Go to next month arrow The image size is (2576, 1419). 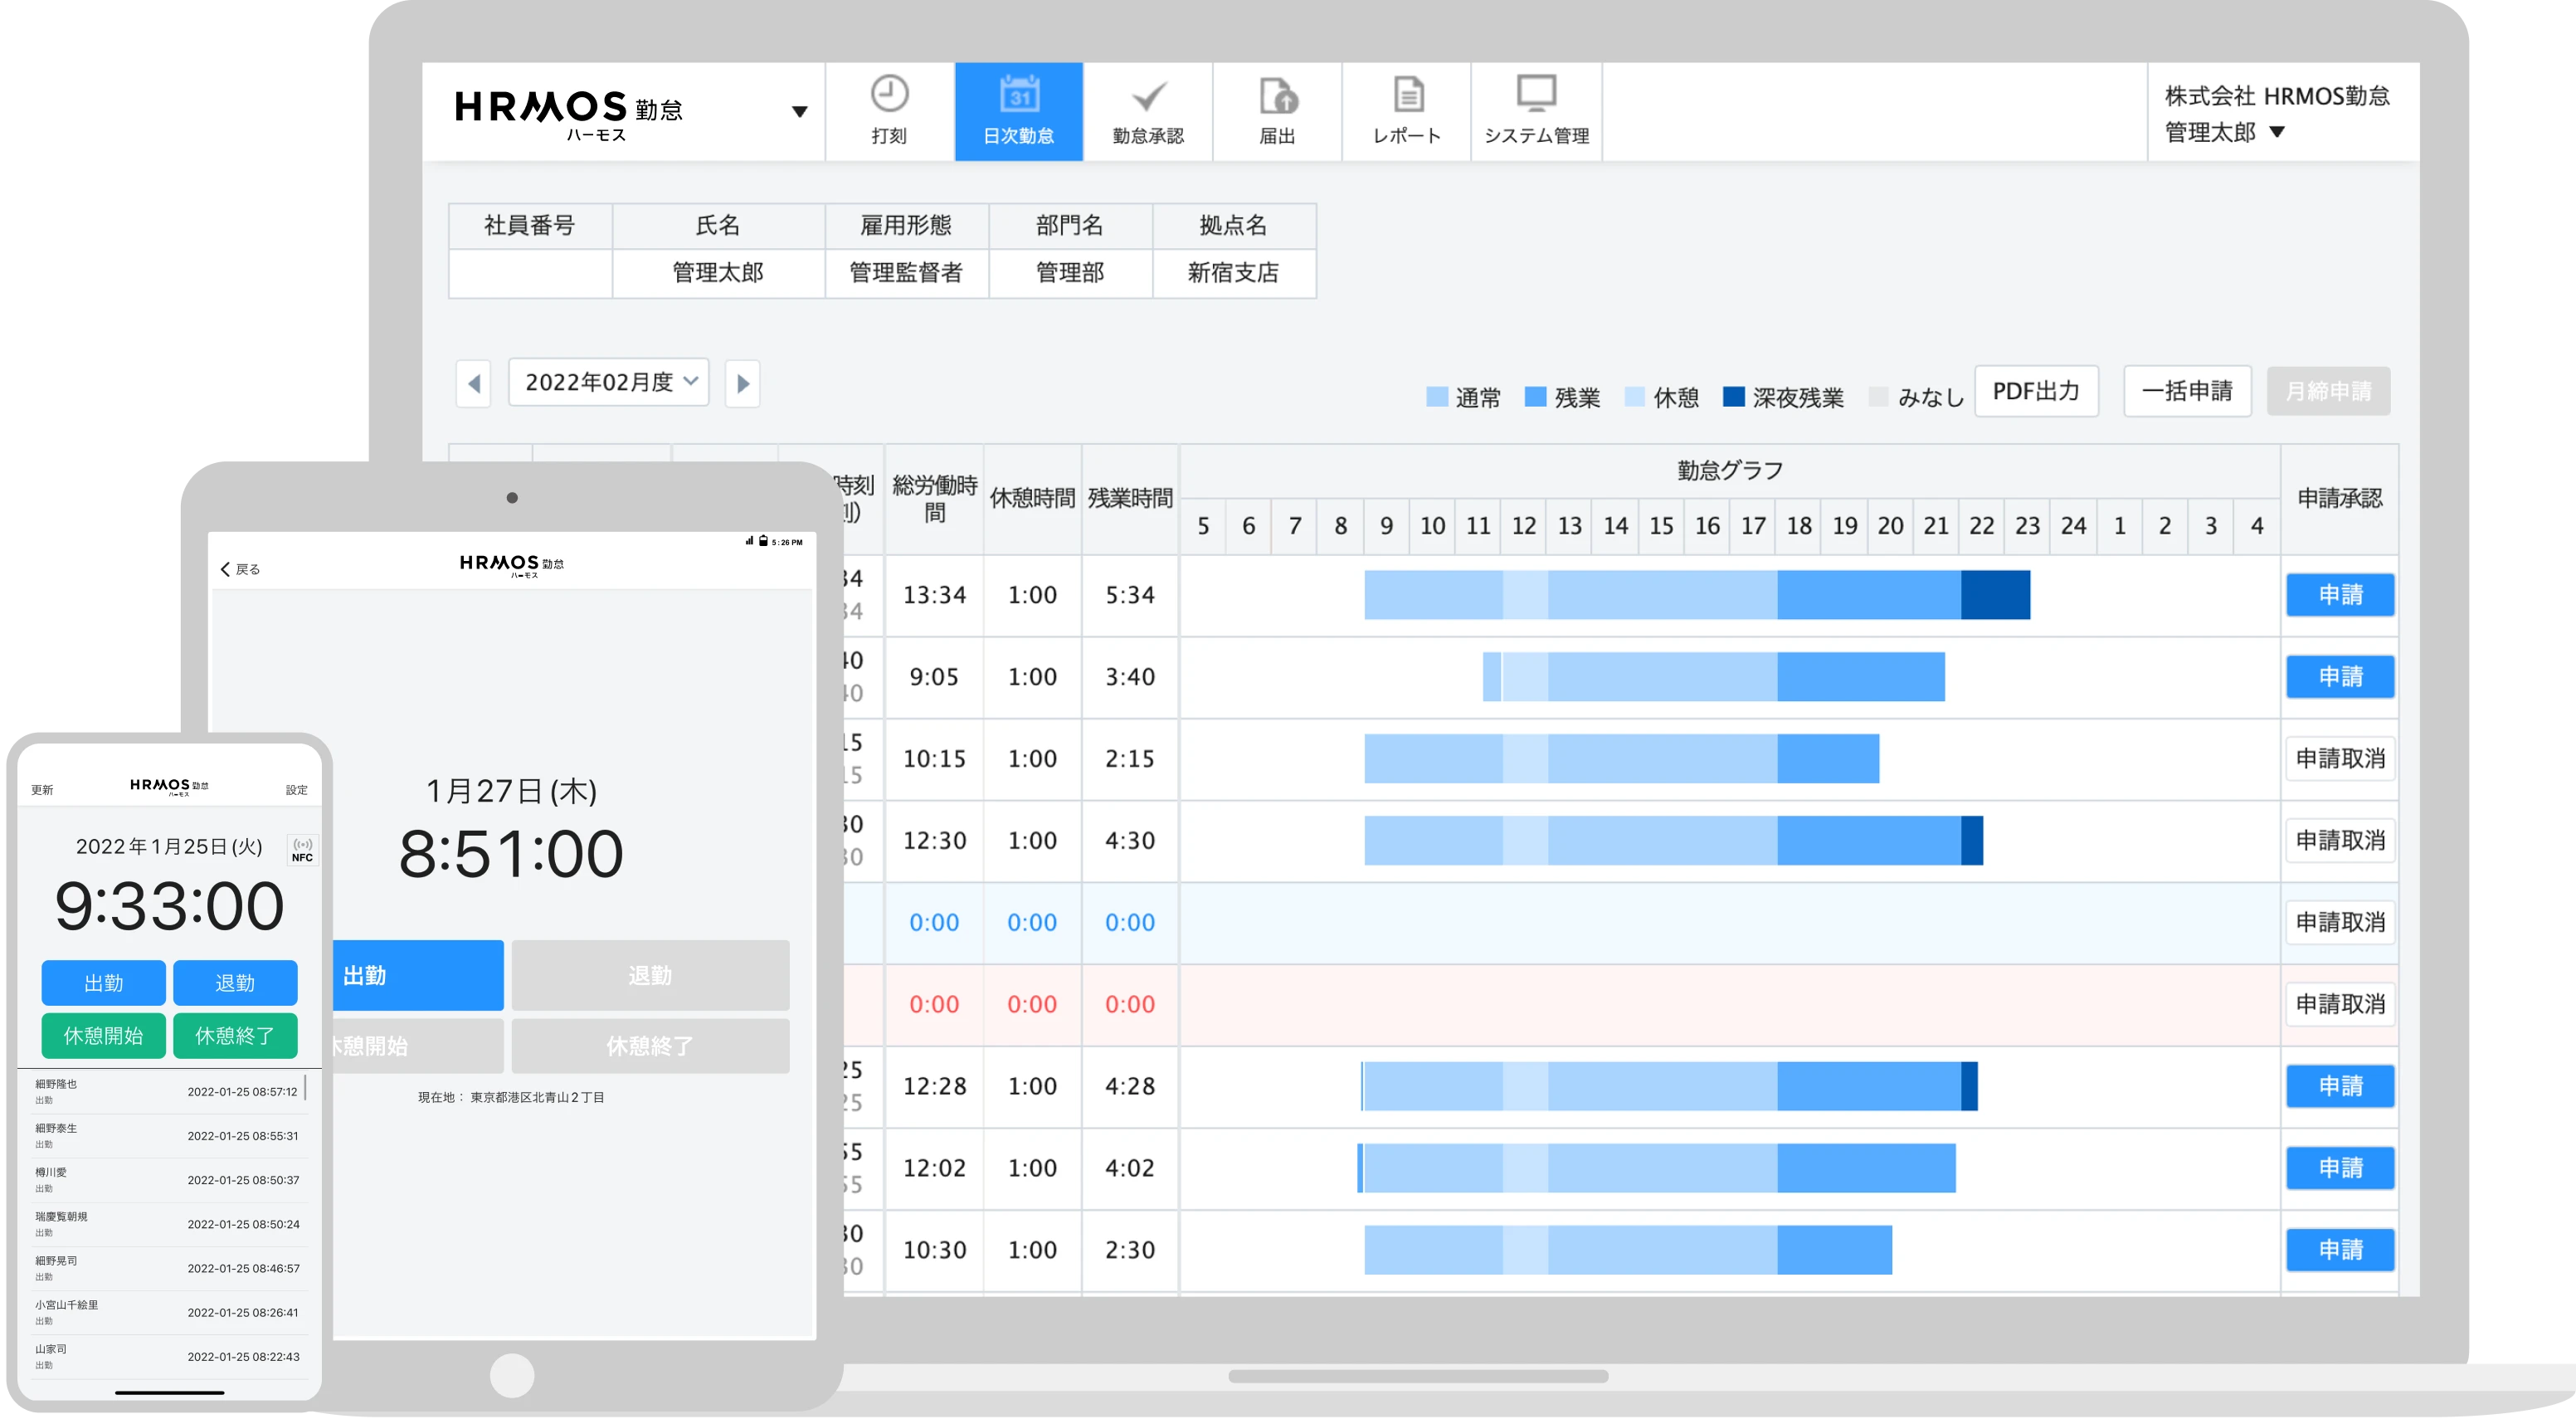(x=742, y=383)
